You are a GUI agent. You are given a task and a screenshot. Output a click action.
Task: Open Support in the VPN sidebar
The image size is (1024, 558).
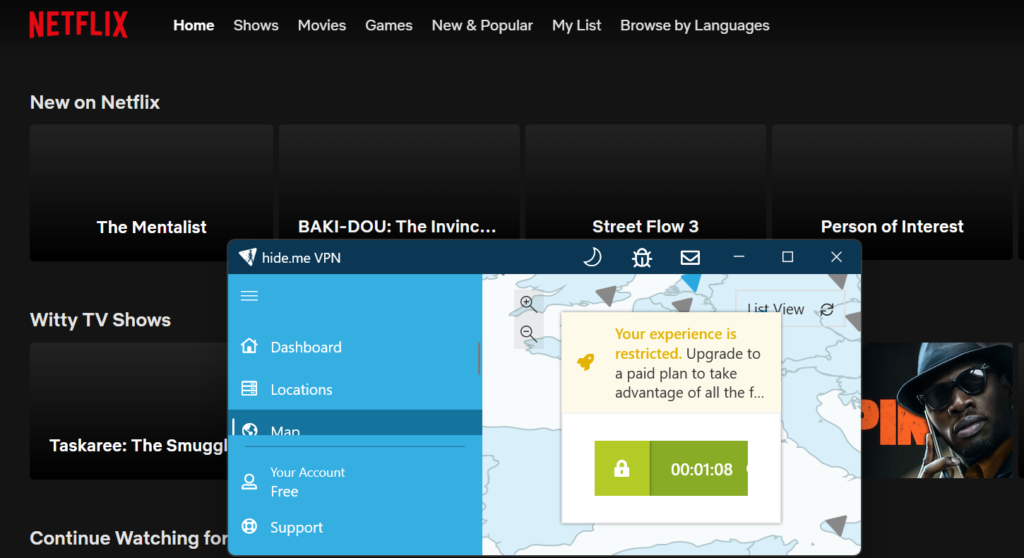click(296, 528)
